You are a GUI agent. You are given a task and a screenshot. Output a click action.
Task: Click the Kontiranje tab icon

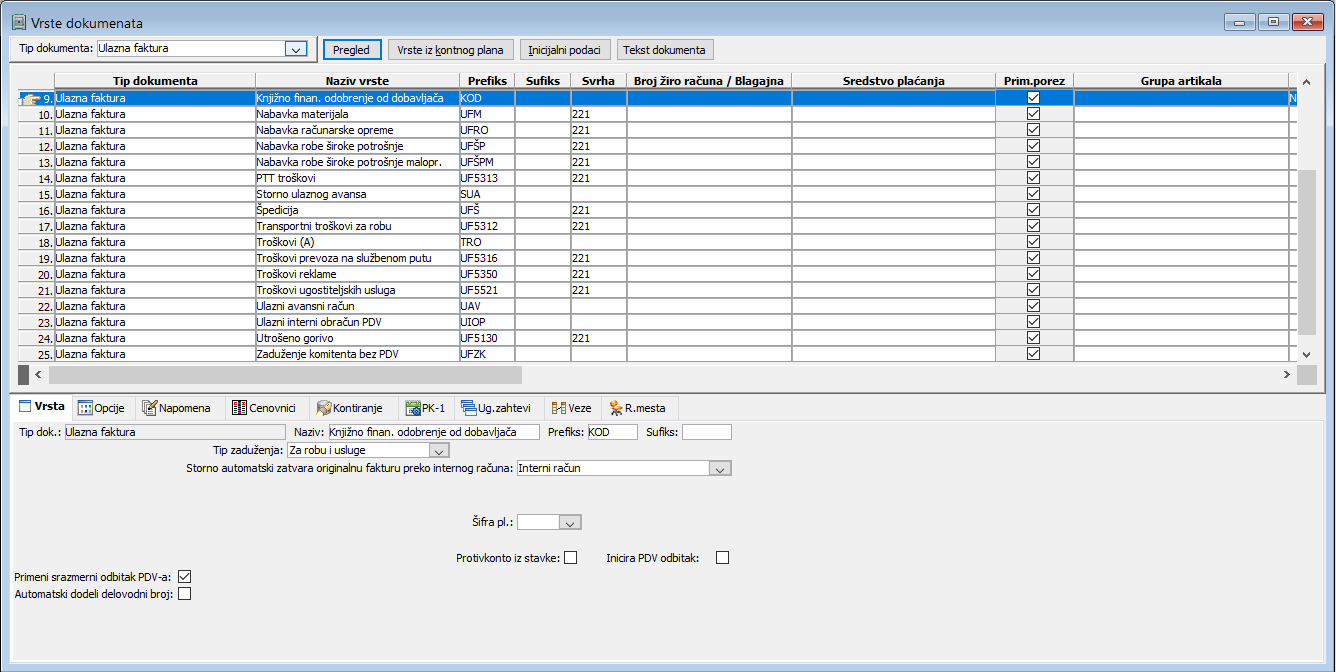[324, 408]
